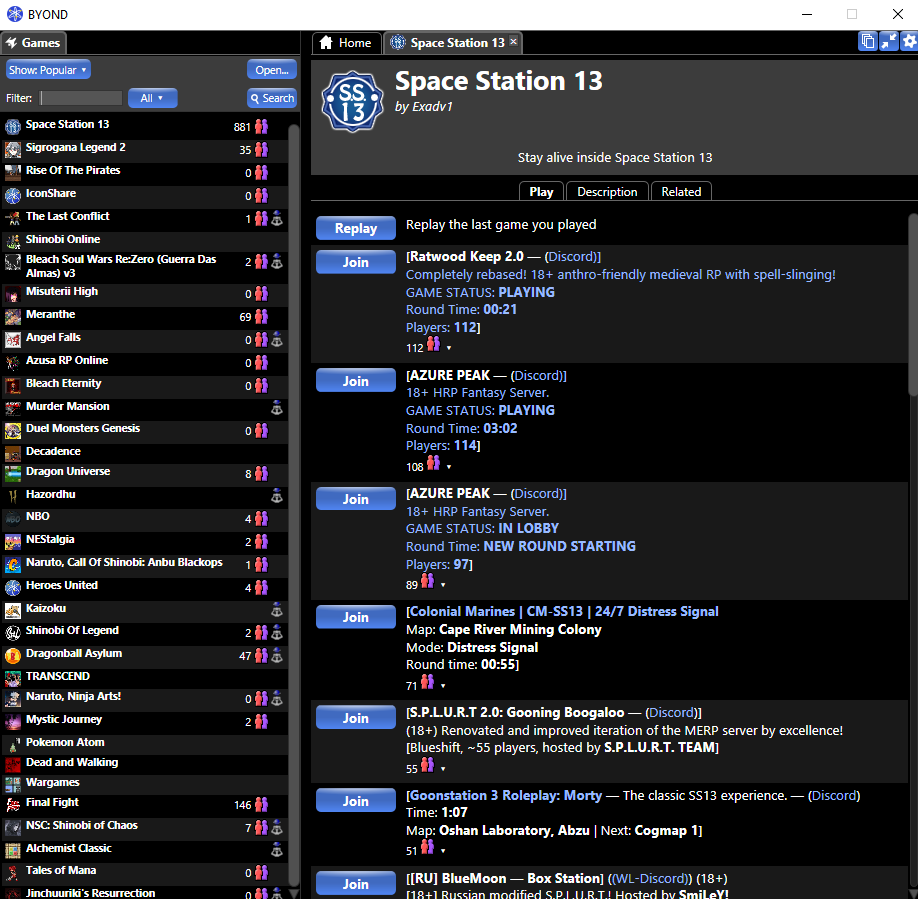Image resolution: width=918 pixels, height=899 pixels.
Task: Click the players icon under the Ratwood Keep entry
Action: coord(433,344)
